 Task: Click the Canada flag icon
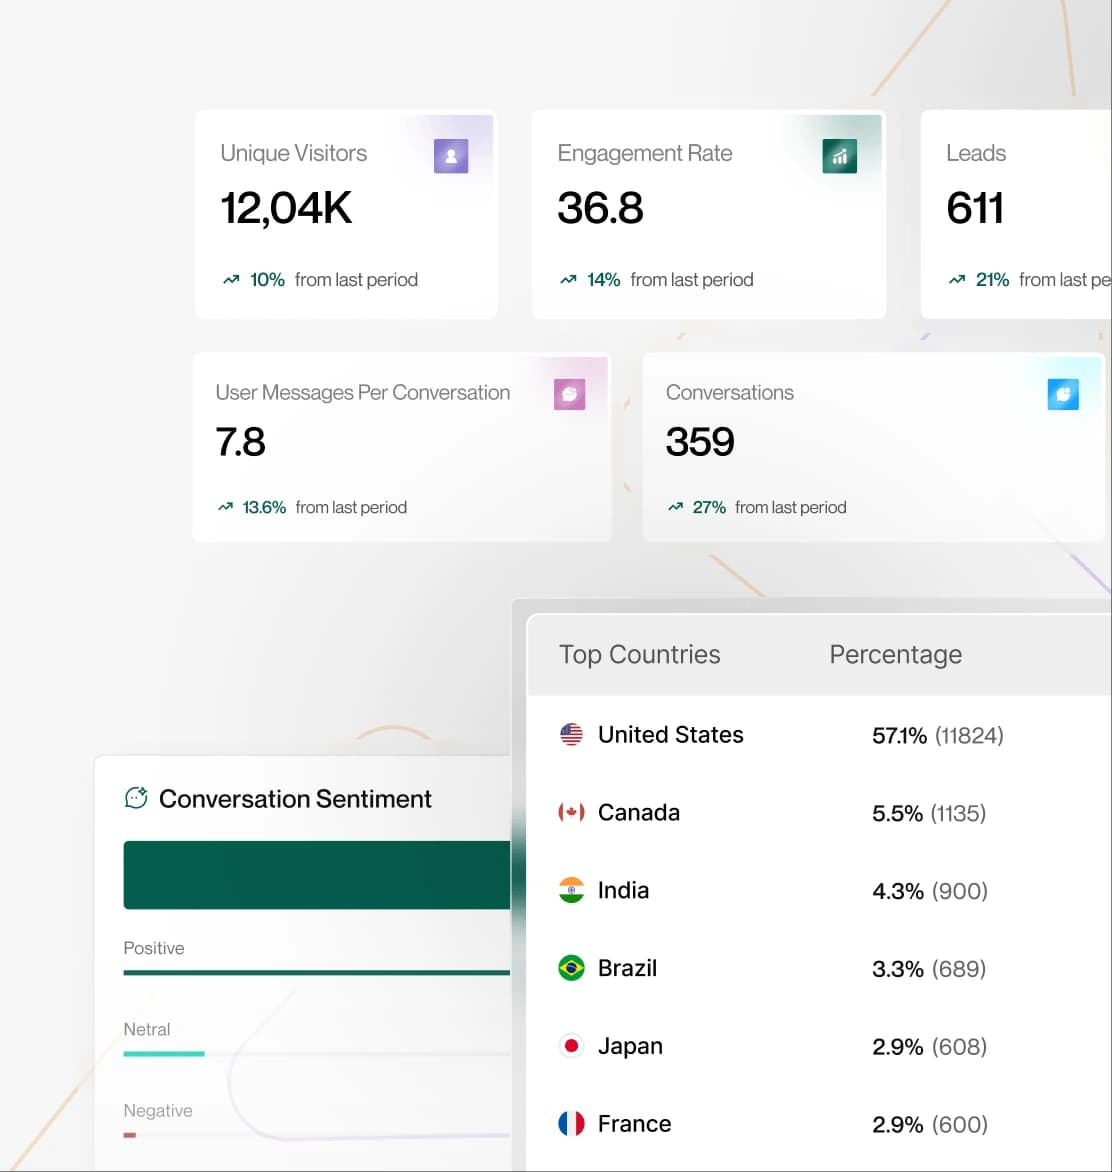click(x=570, y=812)
